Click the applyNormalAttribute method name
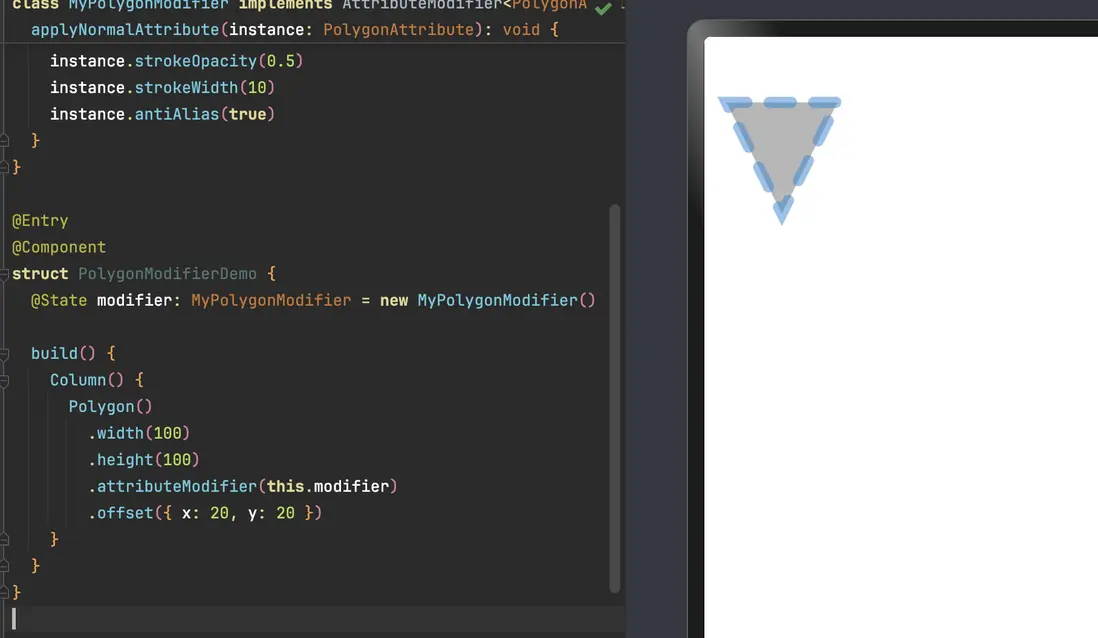1098x638 pixels. 125,30
